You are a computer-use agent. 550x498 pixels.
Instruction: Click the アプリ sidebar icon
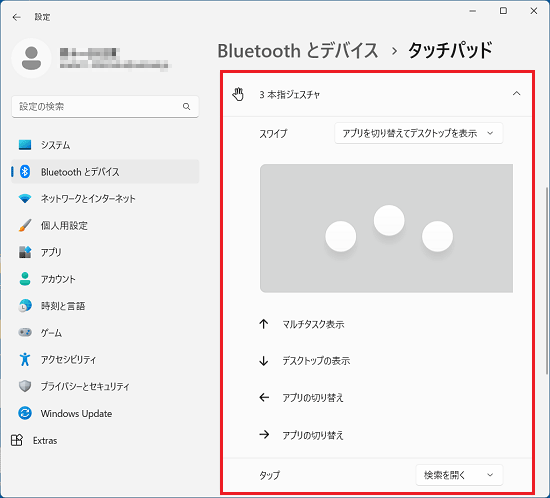[x=25, y=252]
